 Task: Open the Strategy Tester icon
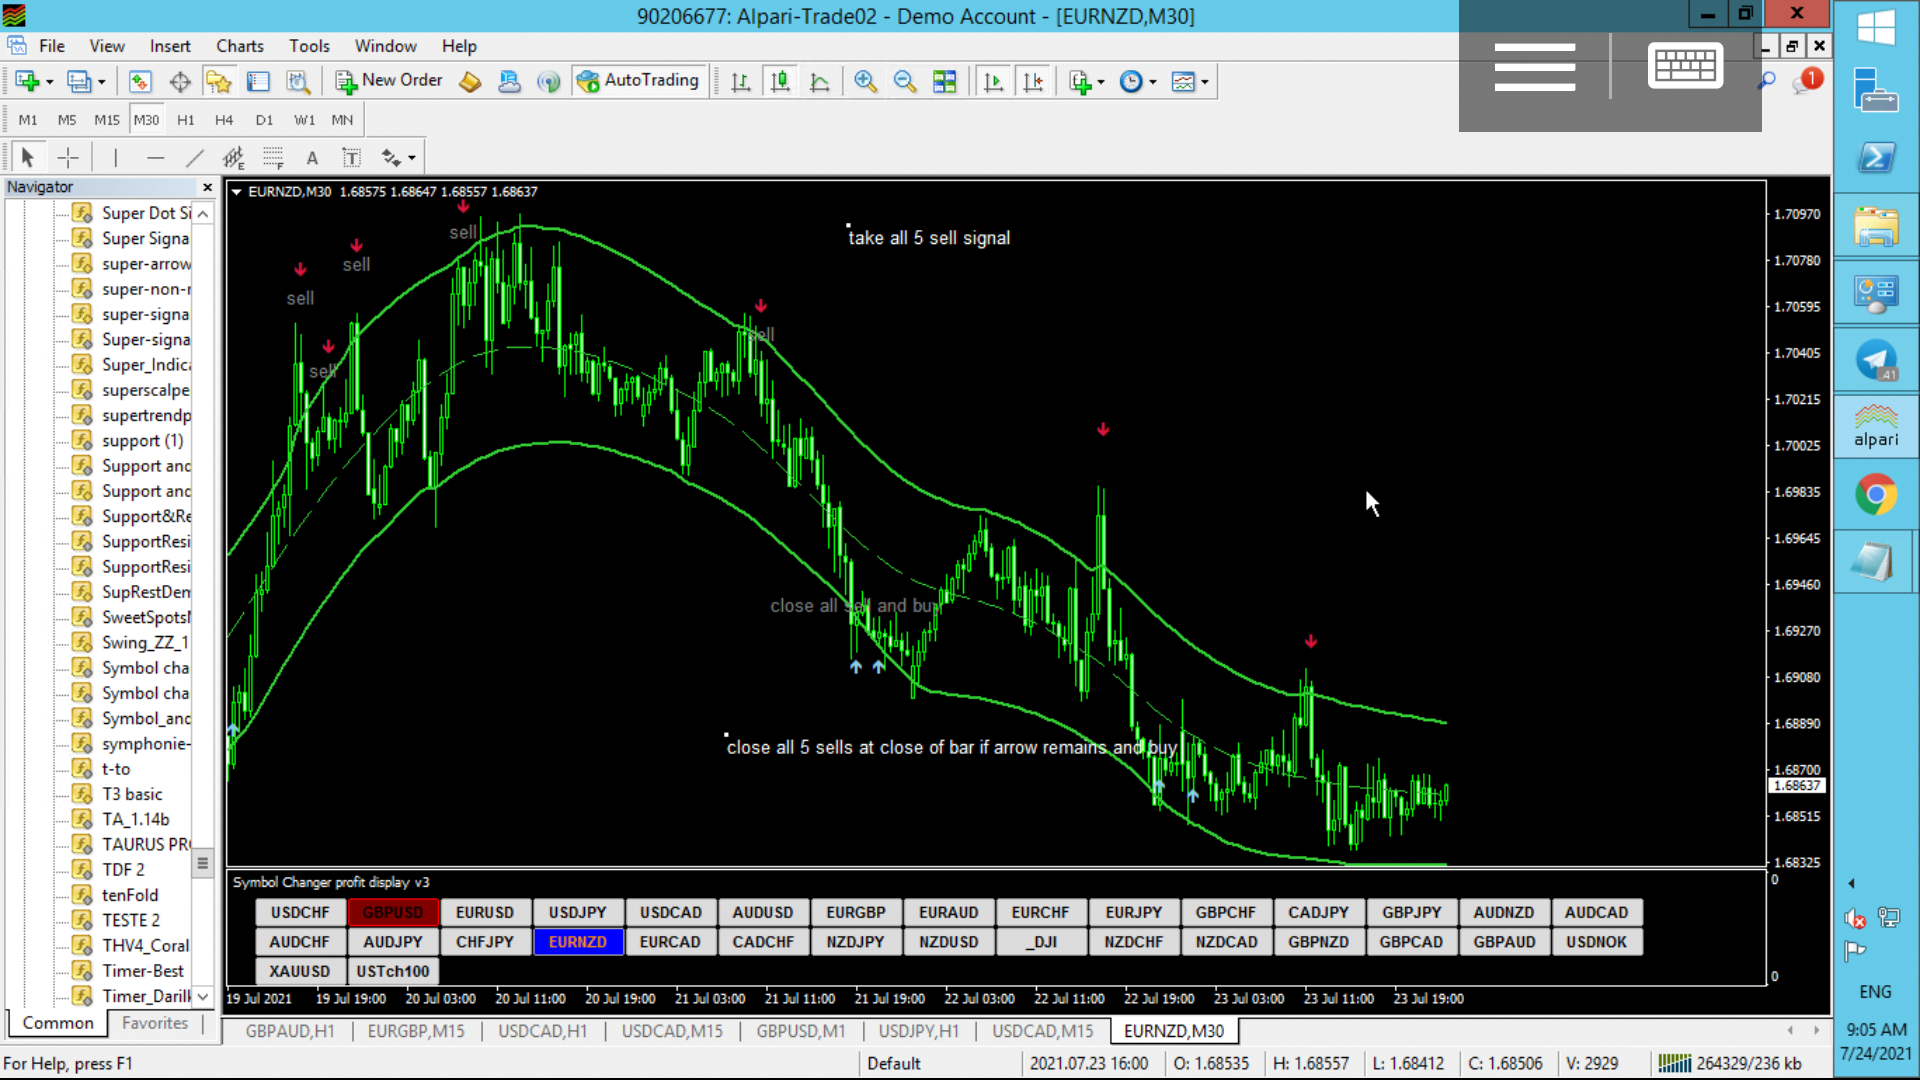click(298, 82)
